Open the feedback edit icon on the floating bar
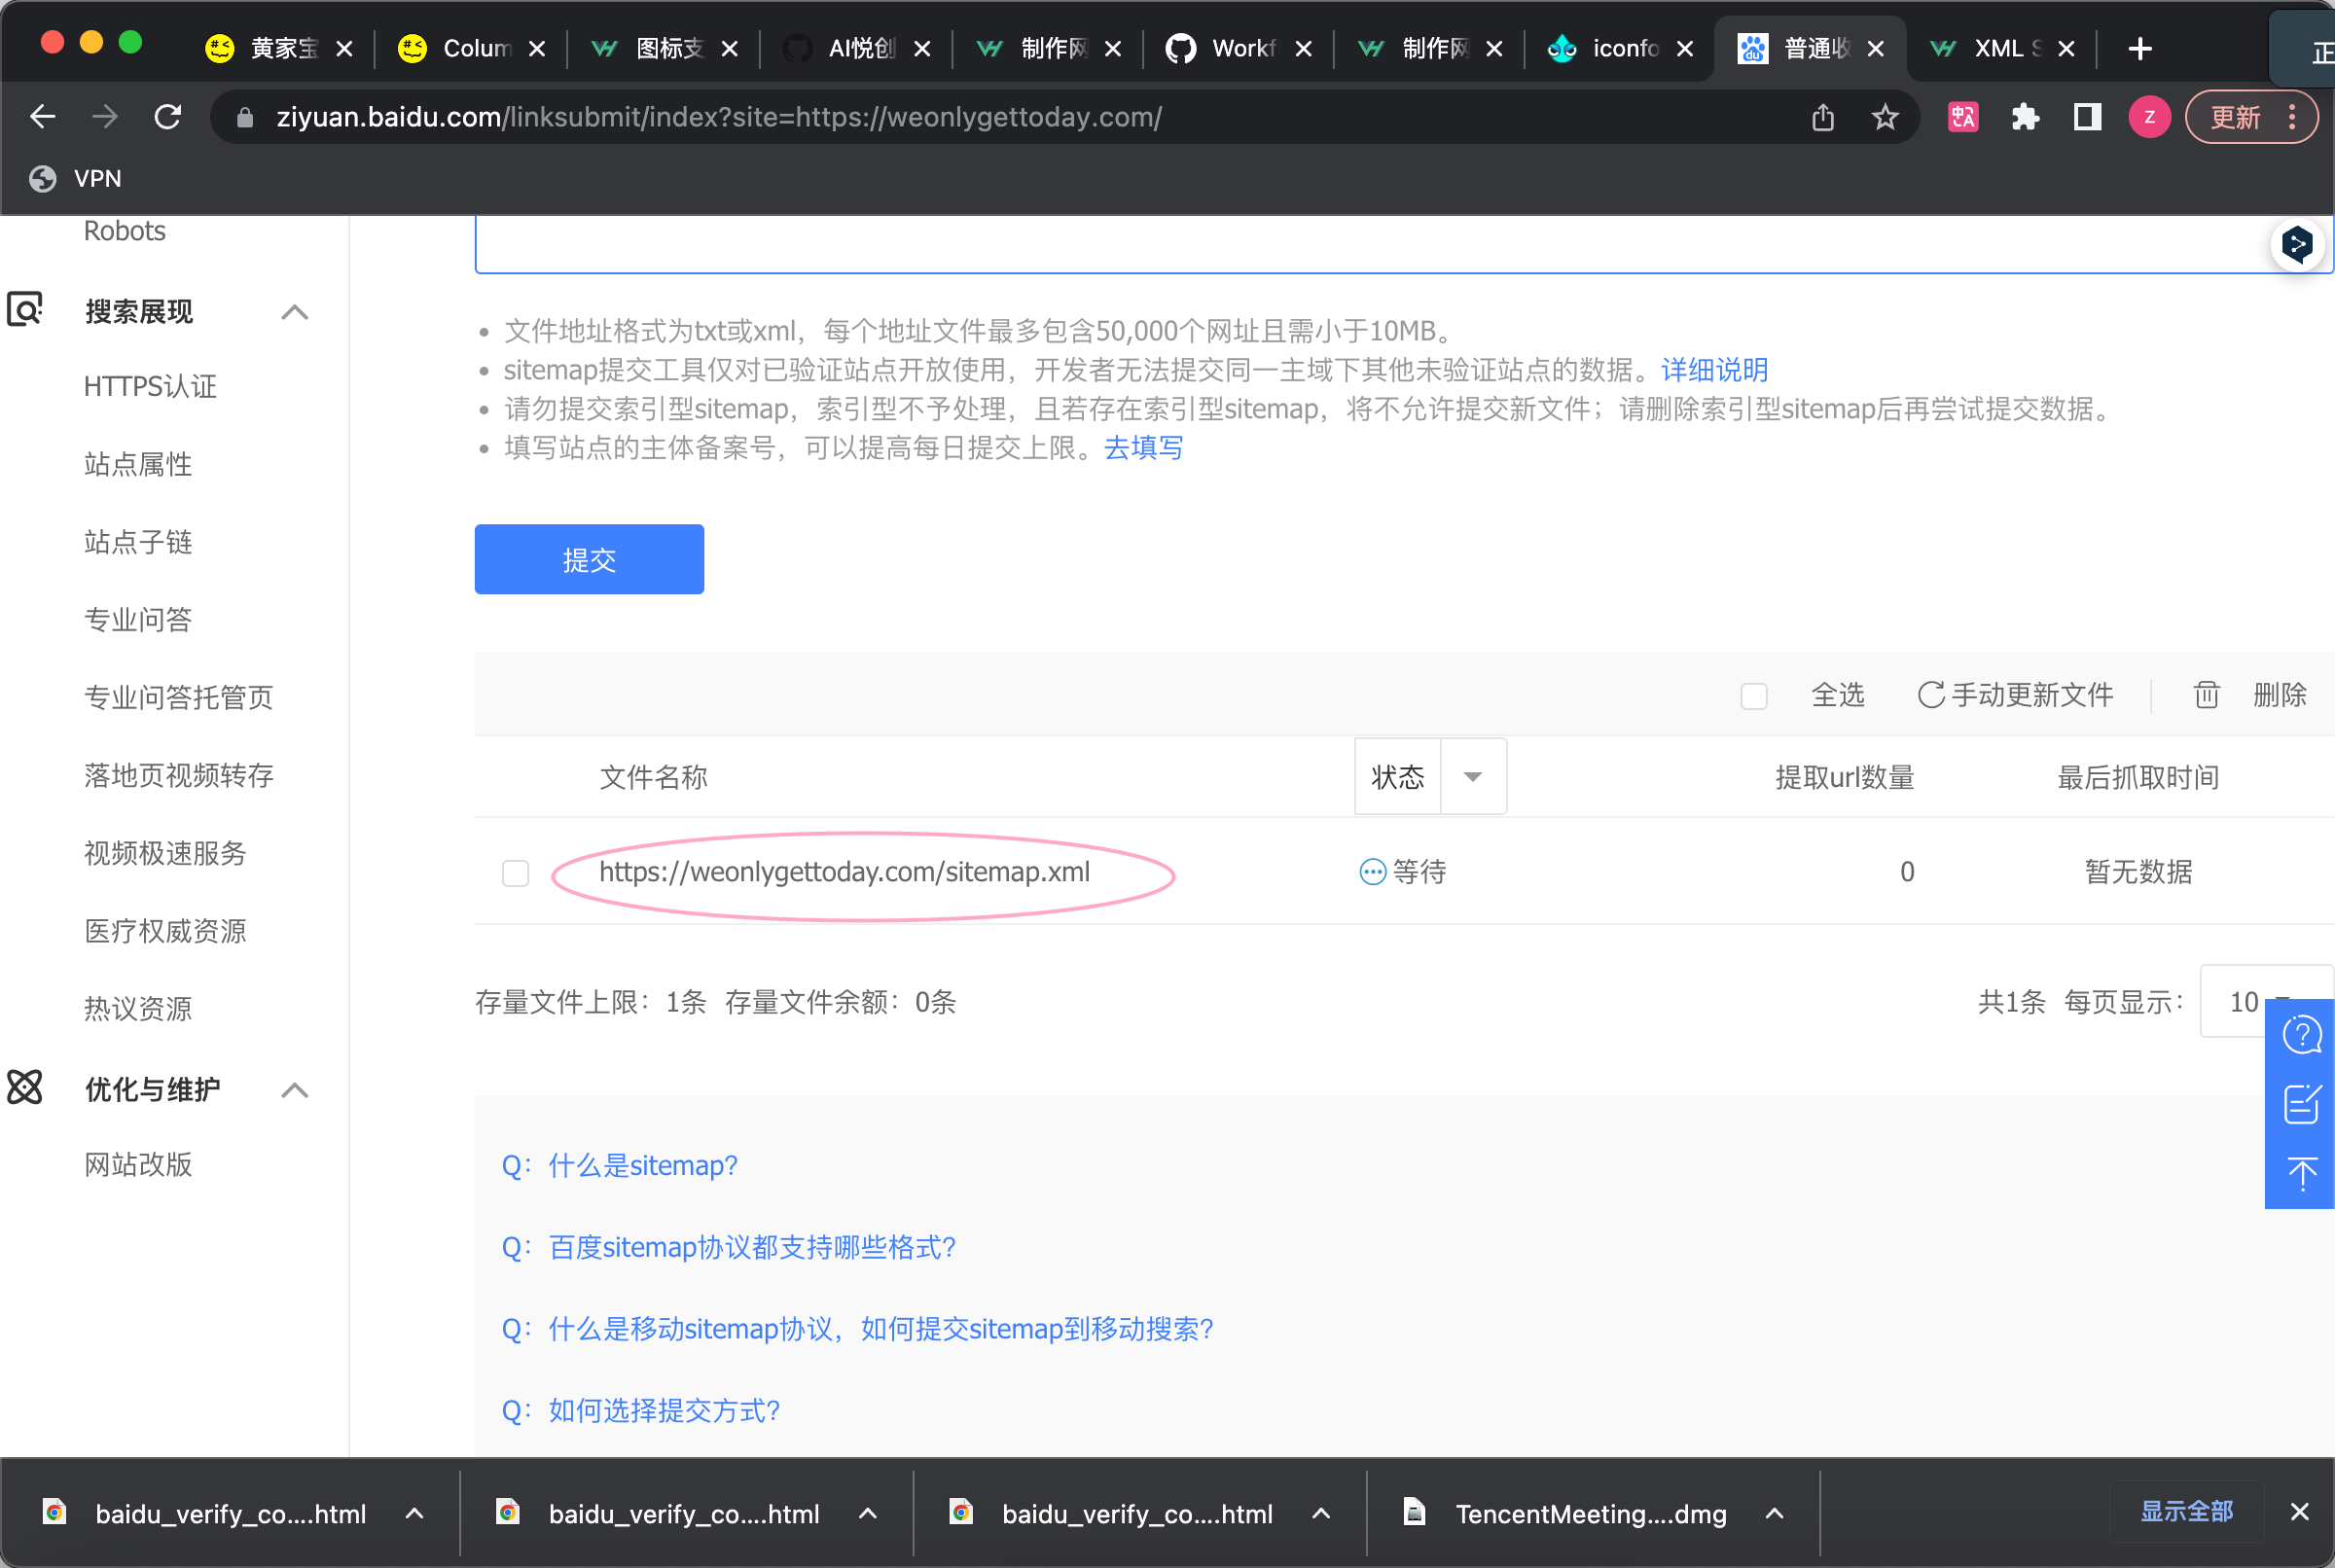Viewport: 2335px width, 1568px height. click(x=2302, y=1103)
